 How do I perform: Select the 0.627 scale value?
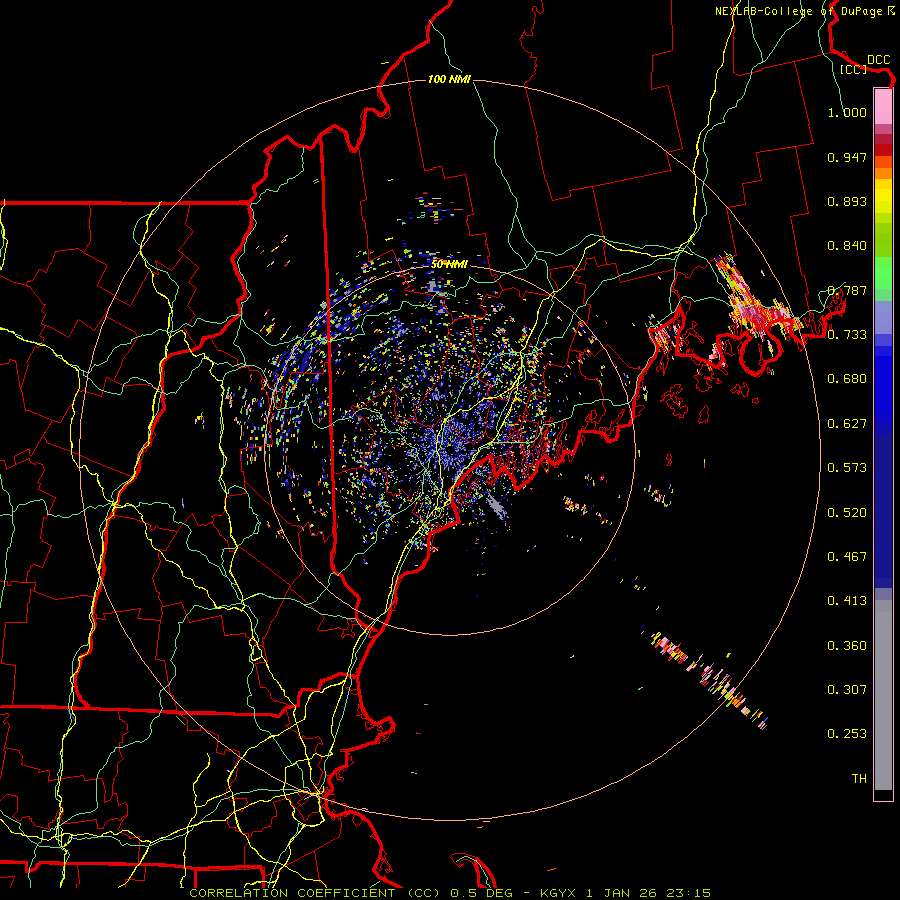(847, 424)
